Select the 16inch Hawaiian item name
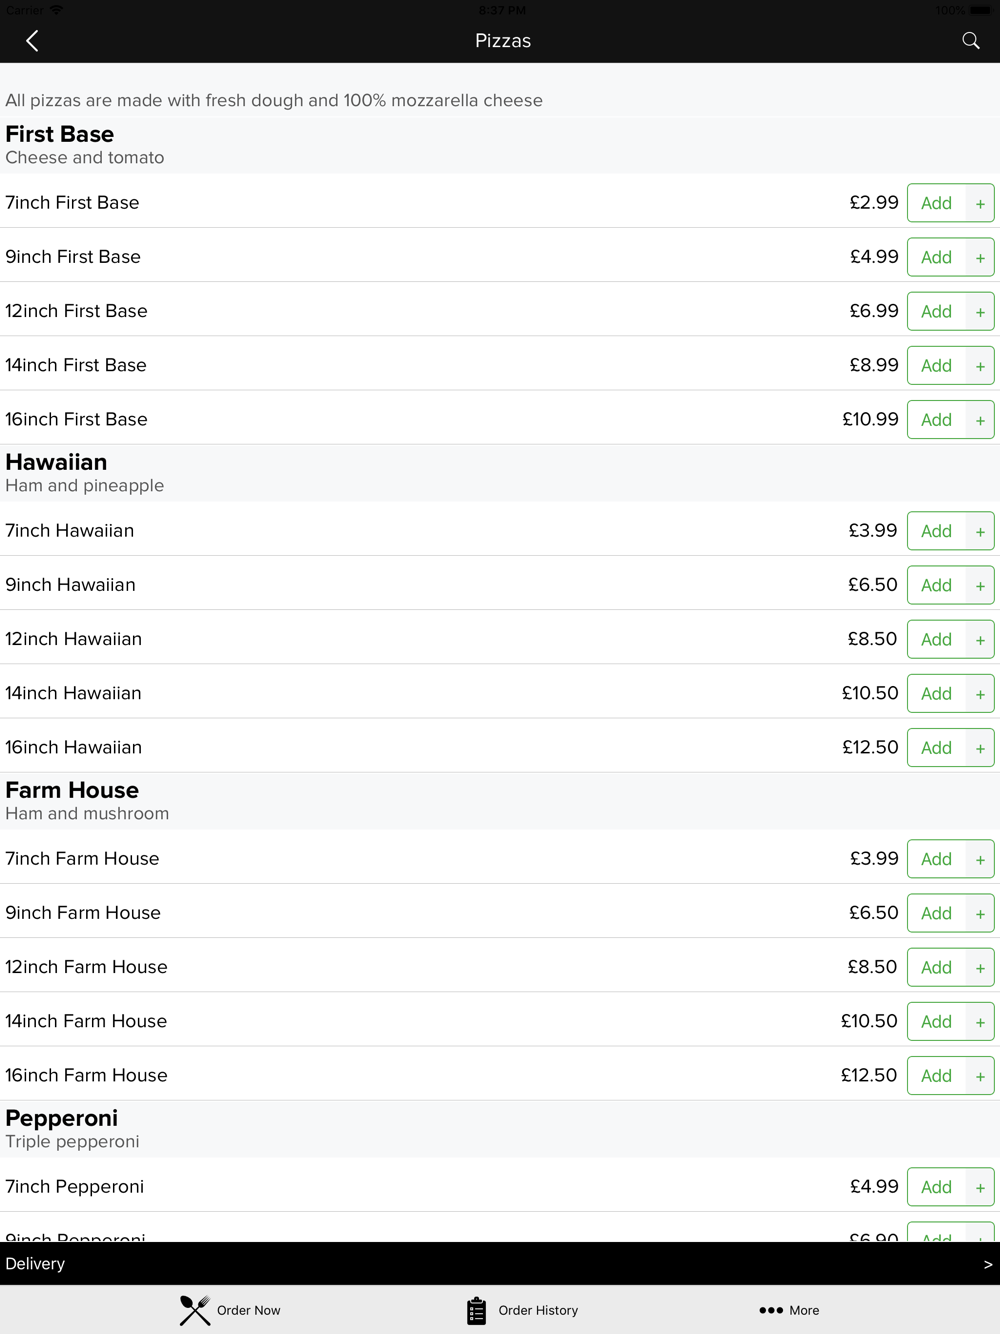The height and width of the screenshot is (1334, 1000). (73, 747)
